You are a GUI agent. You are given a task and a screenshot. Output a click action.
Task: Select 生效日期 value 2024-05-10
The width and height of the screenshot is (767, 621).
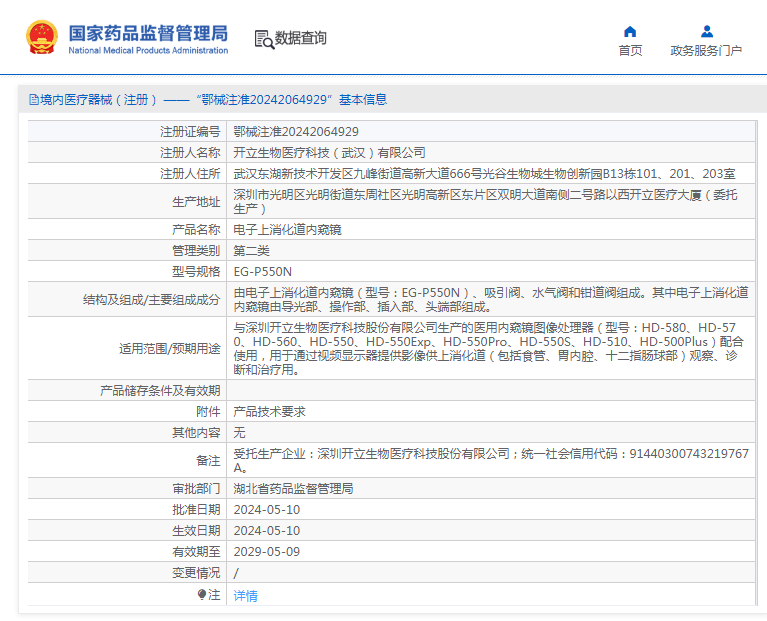267,531
